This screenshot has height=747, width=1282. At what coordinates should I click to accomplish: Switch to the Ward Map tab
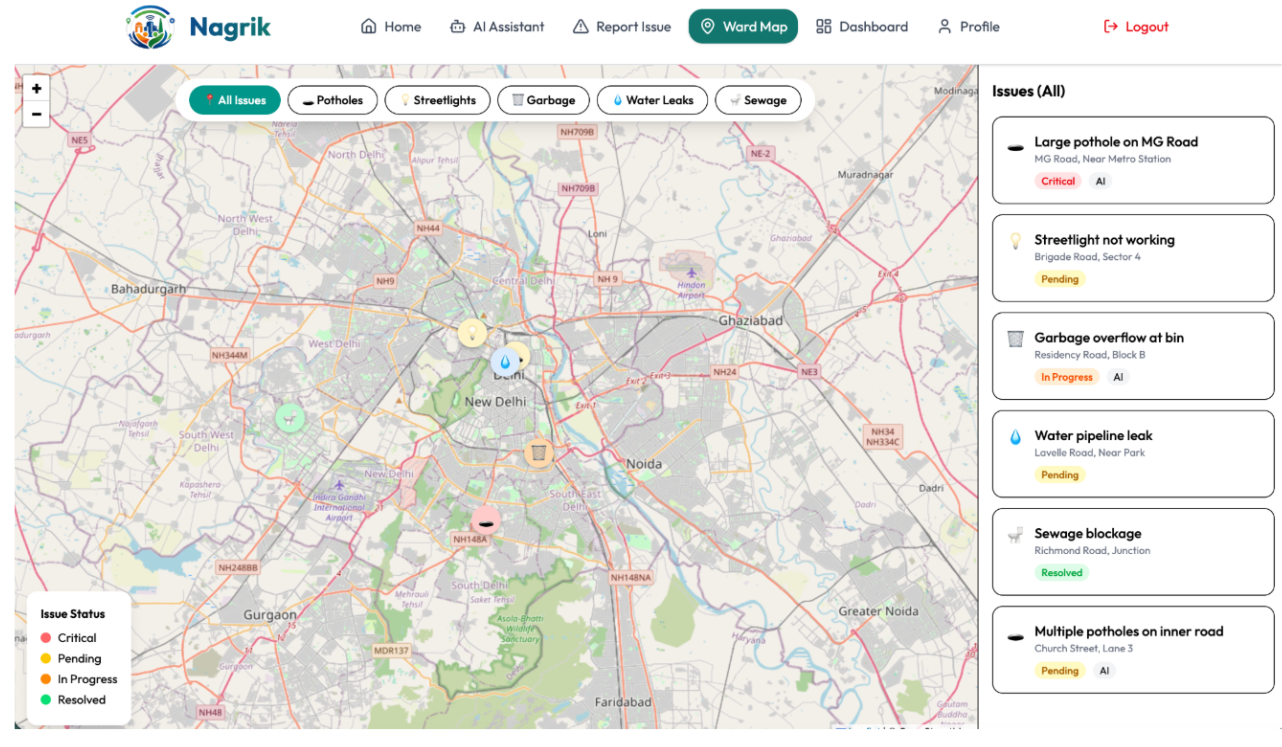coord(743,27)
